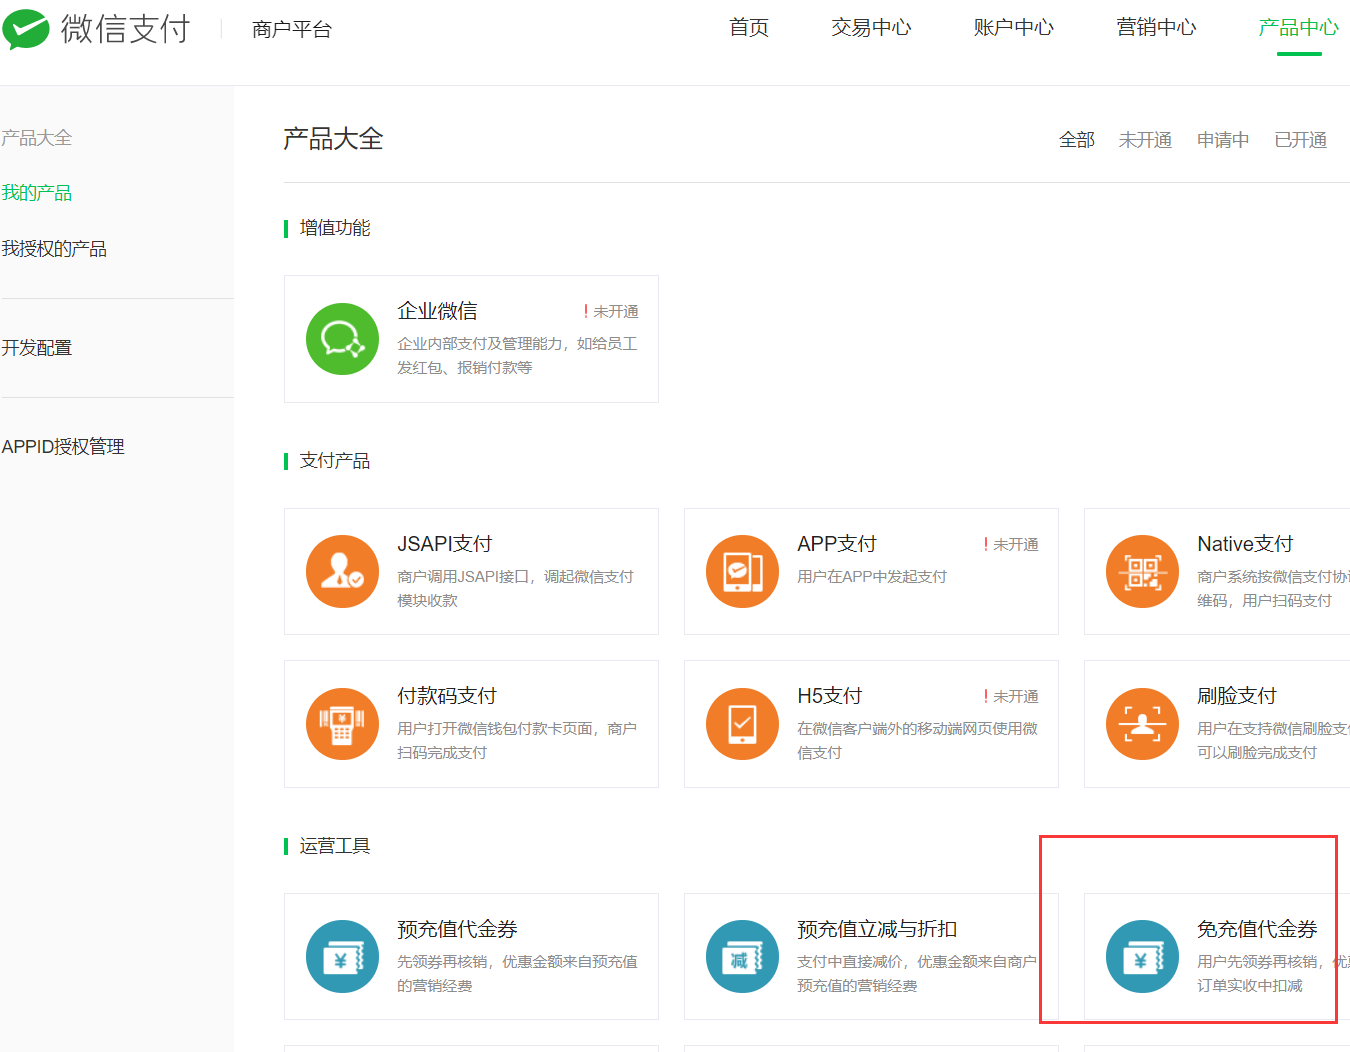Screen dimensions: 1350x1052
Task: Click the 付款码支付 POS terminal icon
Action: pos(342,724)
